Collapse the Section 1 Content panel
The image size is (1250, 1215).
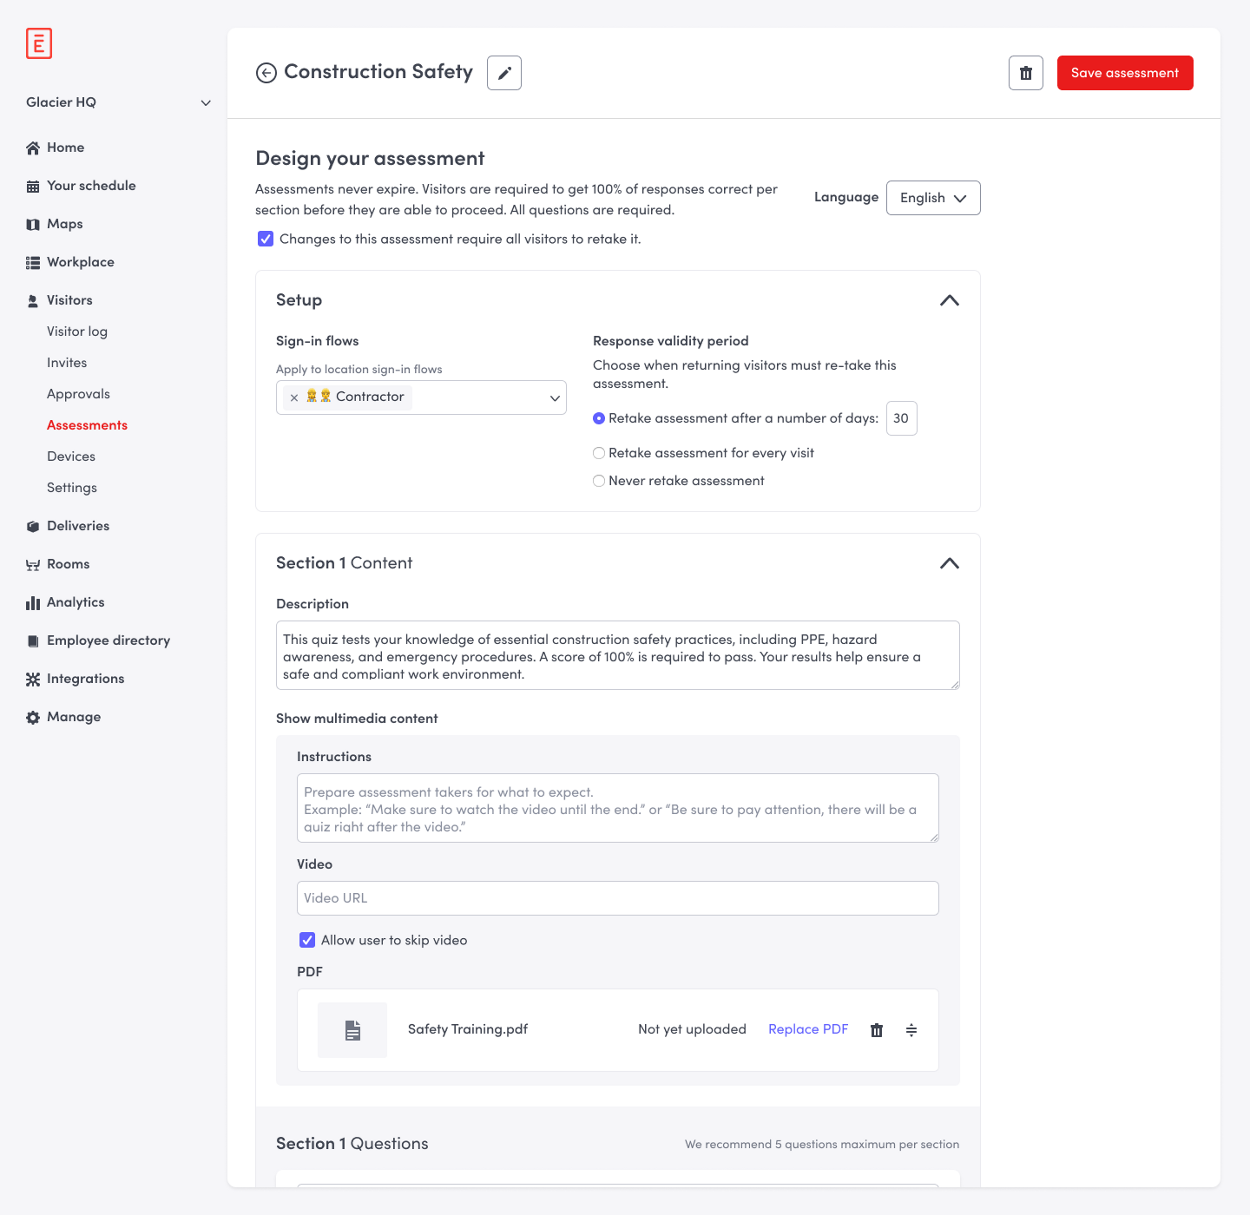pyautogui.click(x=949, y=563)
